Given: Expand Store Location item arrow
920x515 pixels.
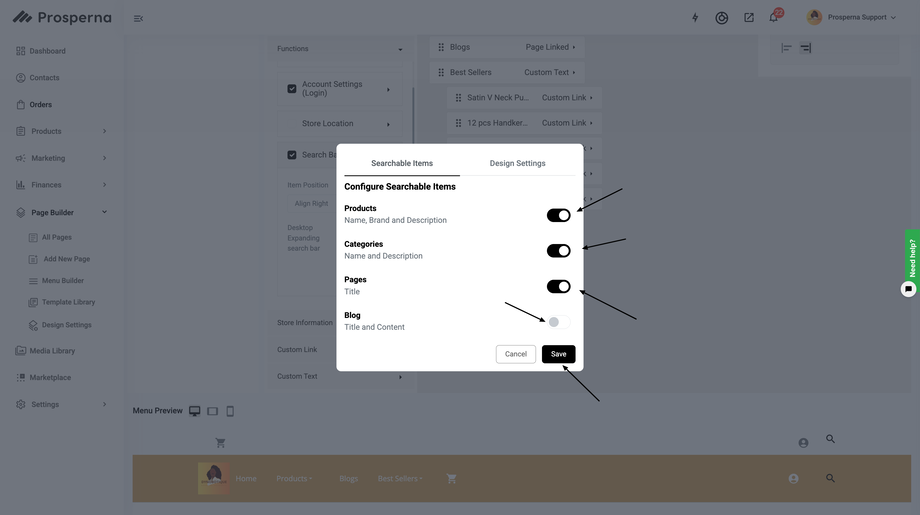Looking at the screenshot, I should click(x=388, y=124).
